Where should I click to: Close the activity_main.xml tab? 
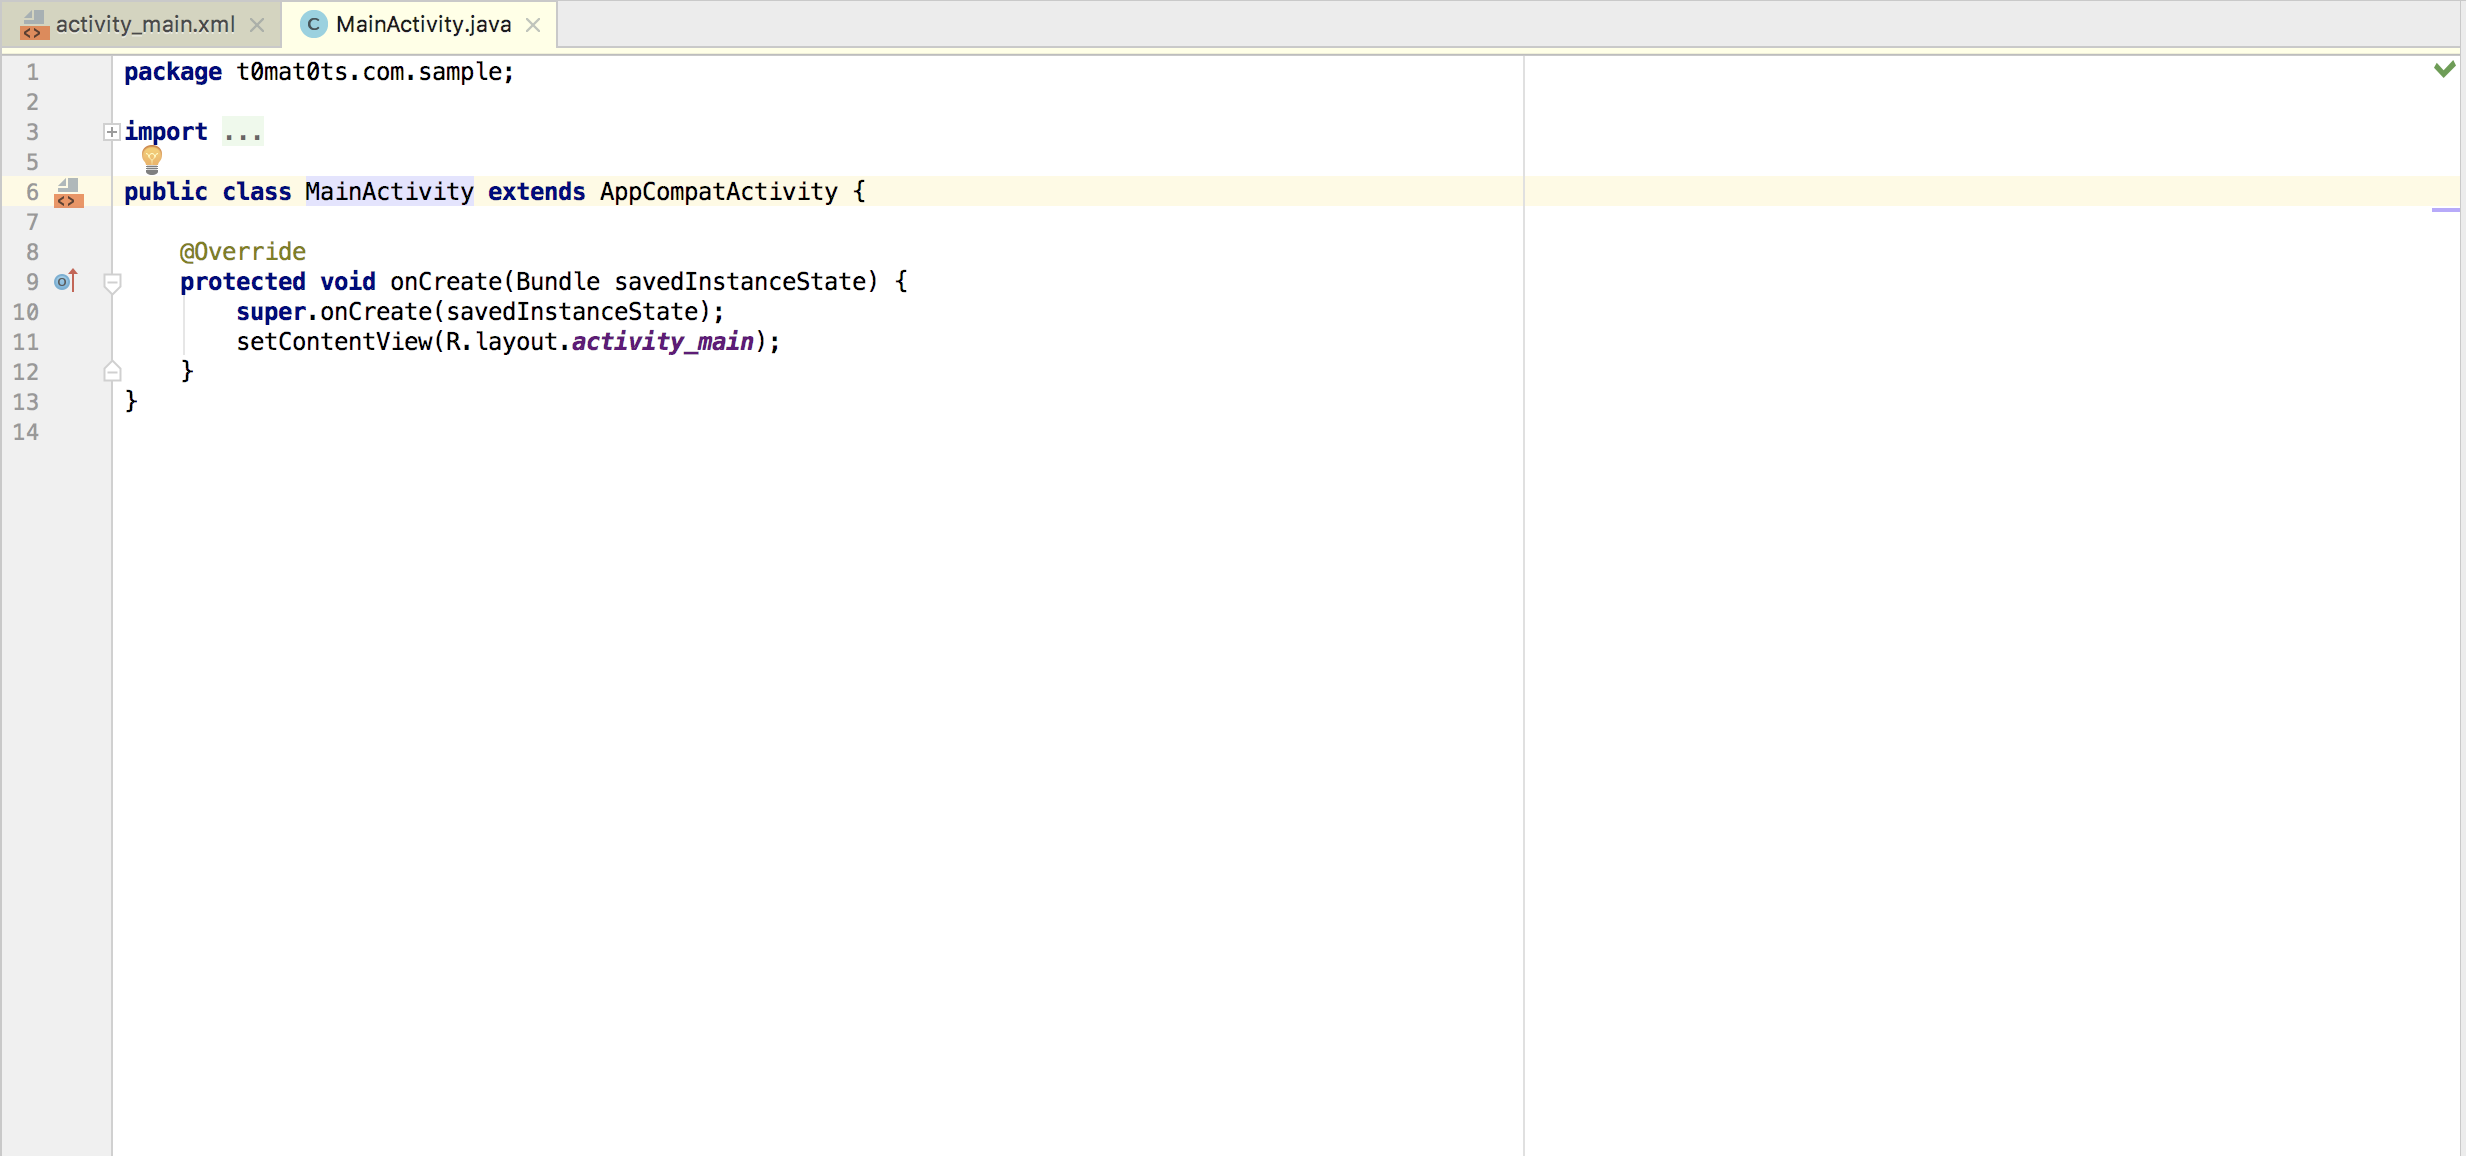[x=257, y=25]
